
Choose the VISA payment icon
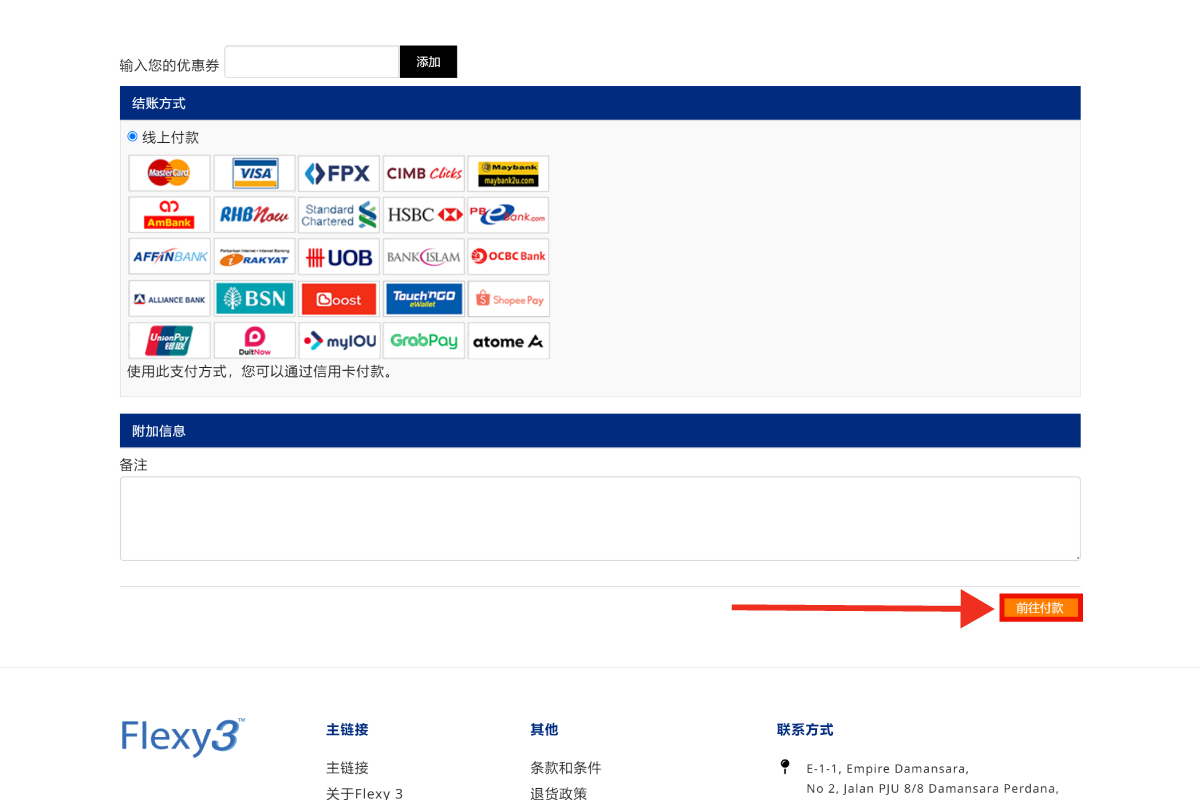click(254, 173)
